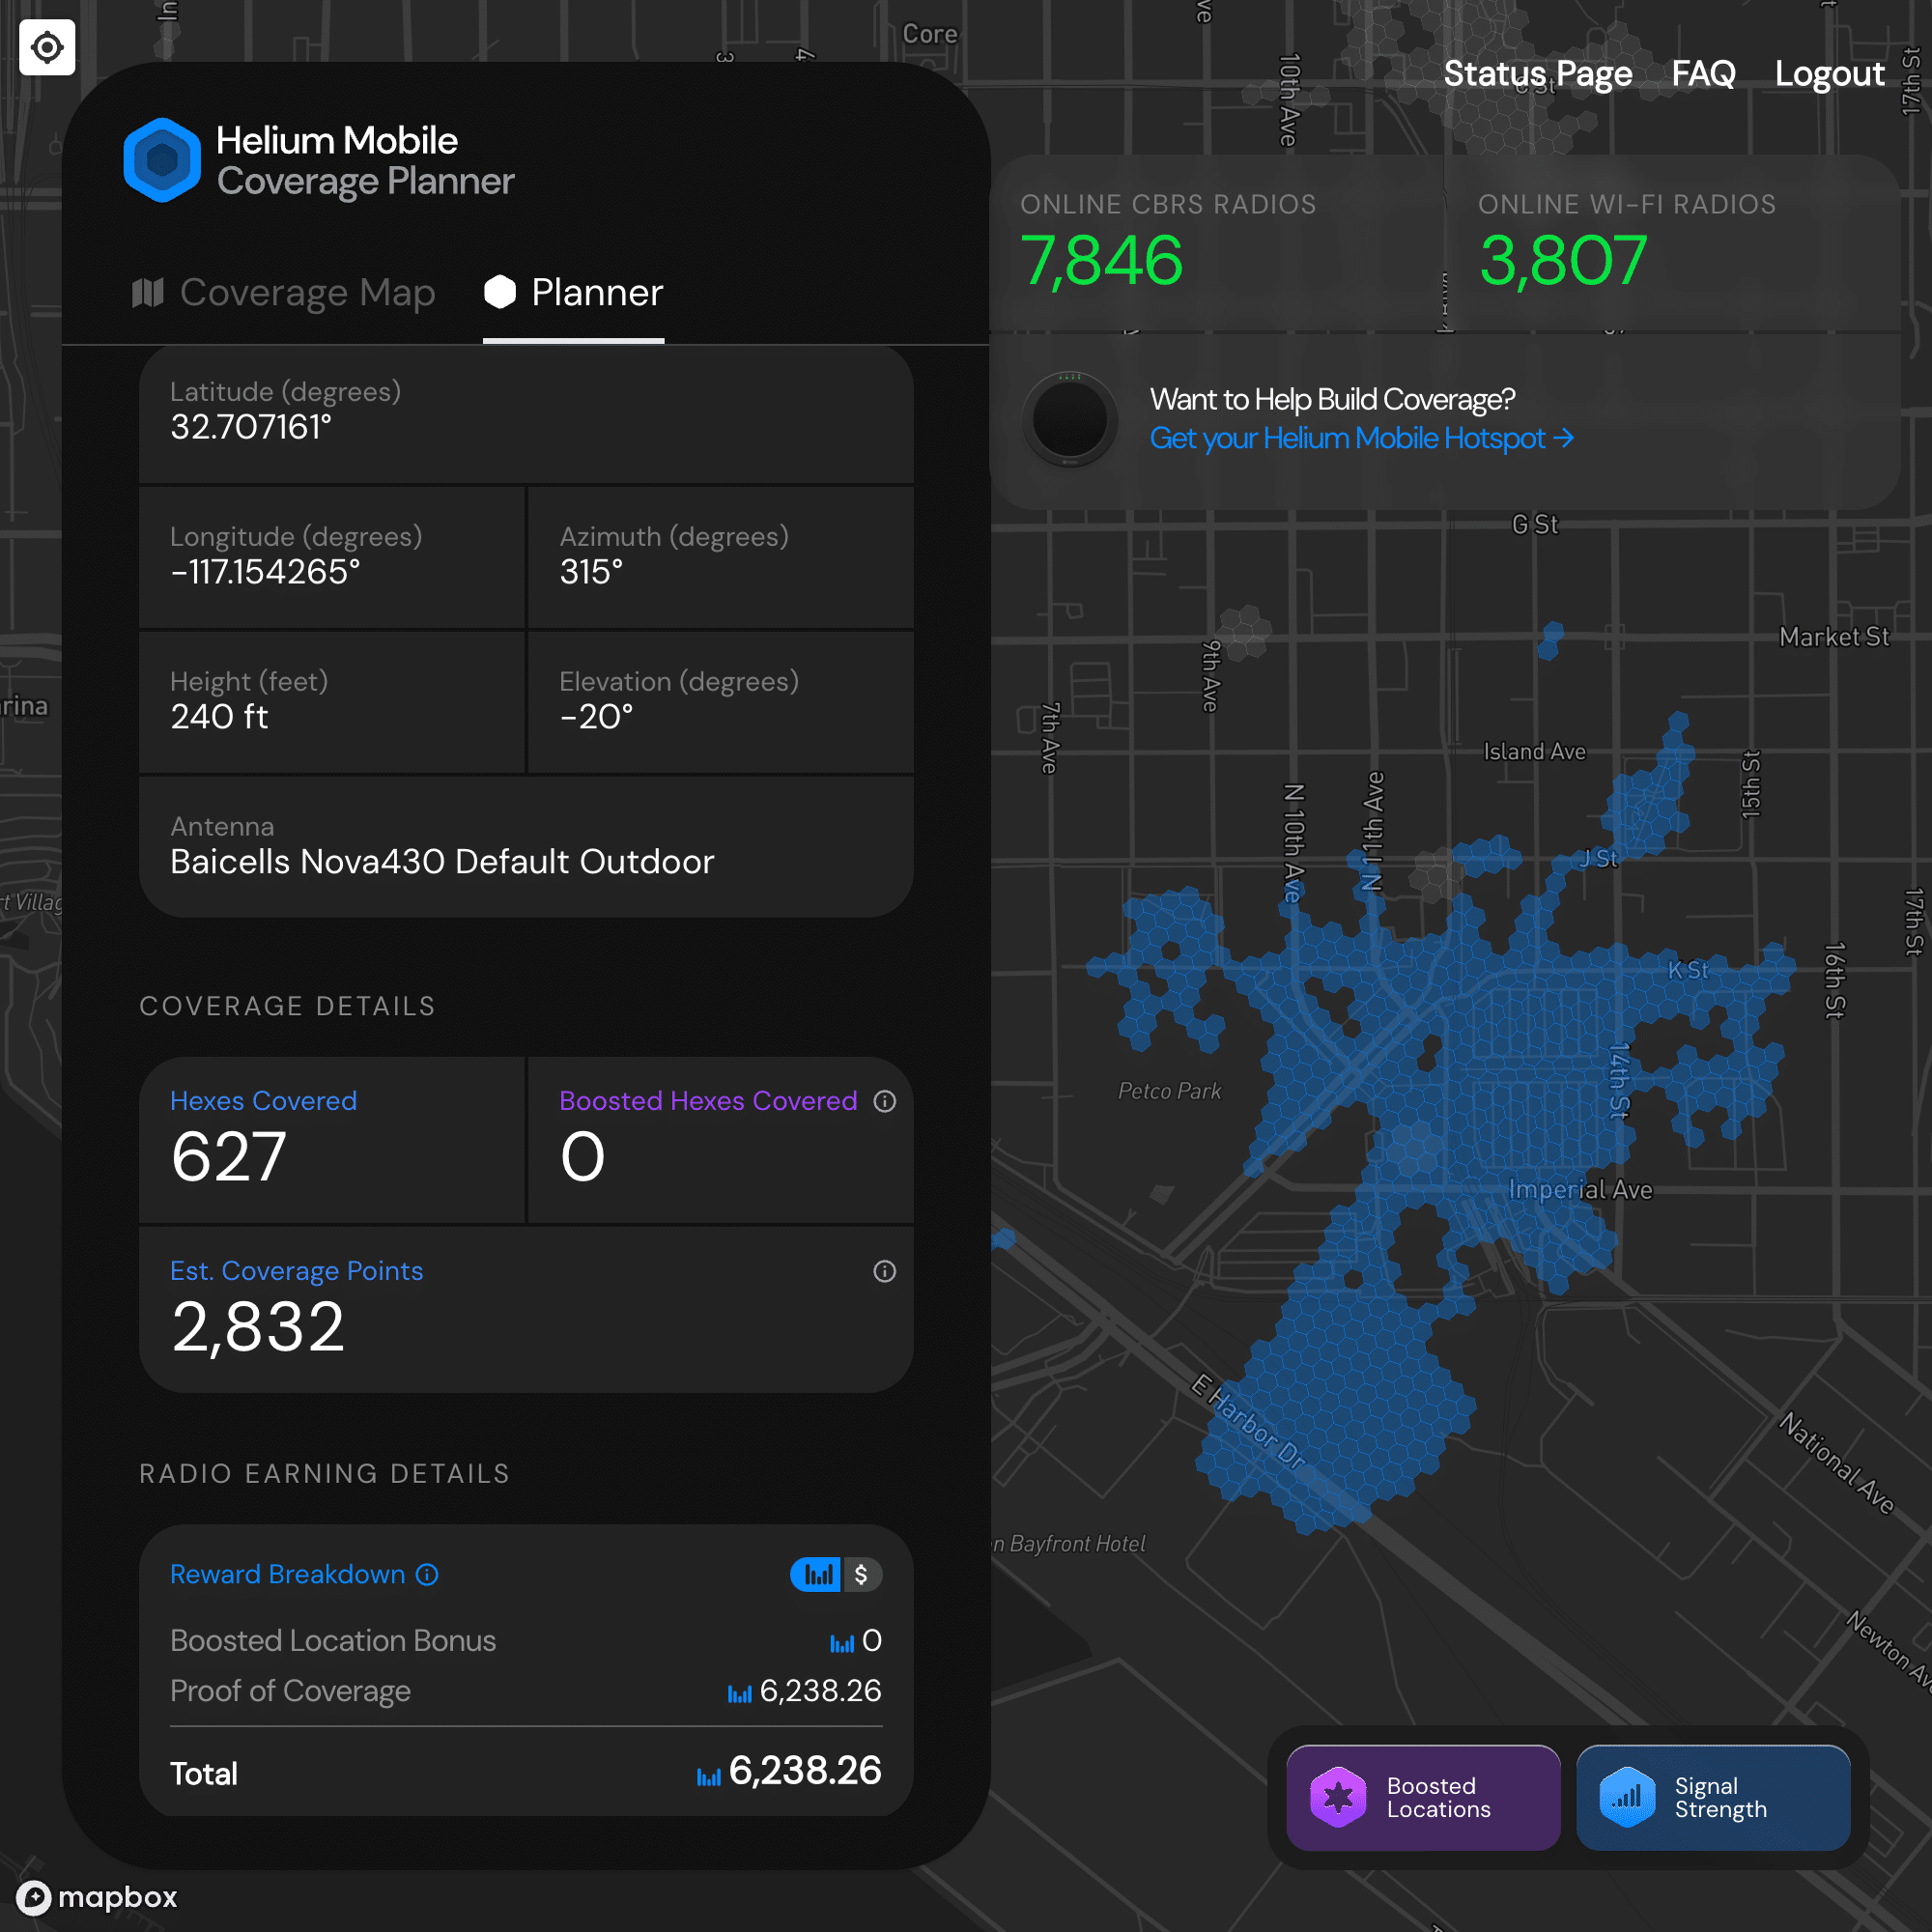The image size is (1932, 1932).
Task: Open the Boosted Hexes Covered info icon
Action: click(884, 1101)
